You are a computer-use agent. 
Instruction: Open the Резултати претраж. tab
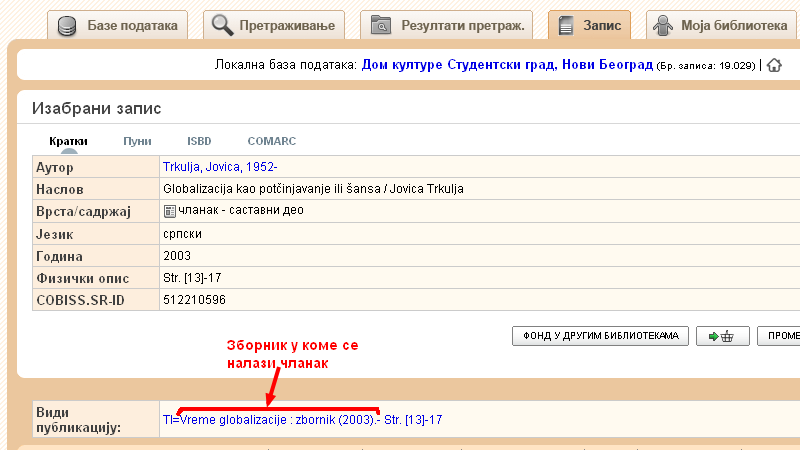pos(446,25)
